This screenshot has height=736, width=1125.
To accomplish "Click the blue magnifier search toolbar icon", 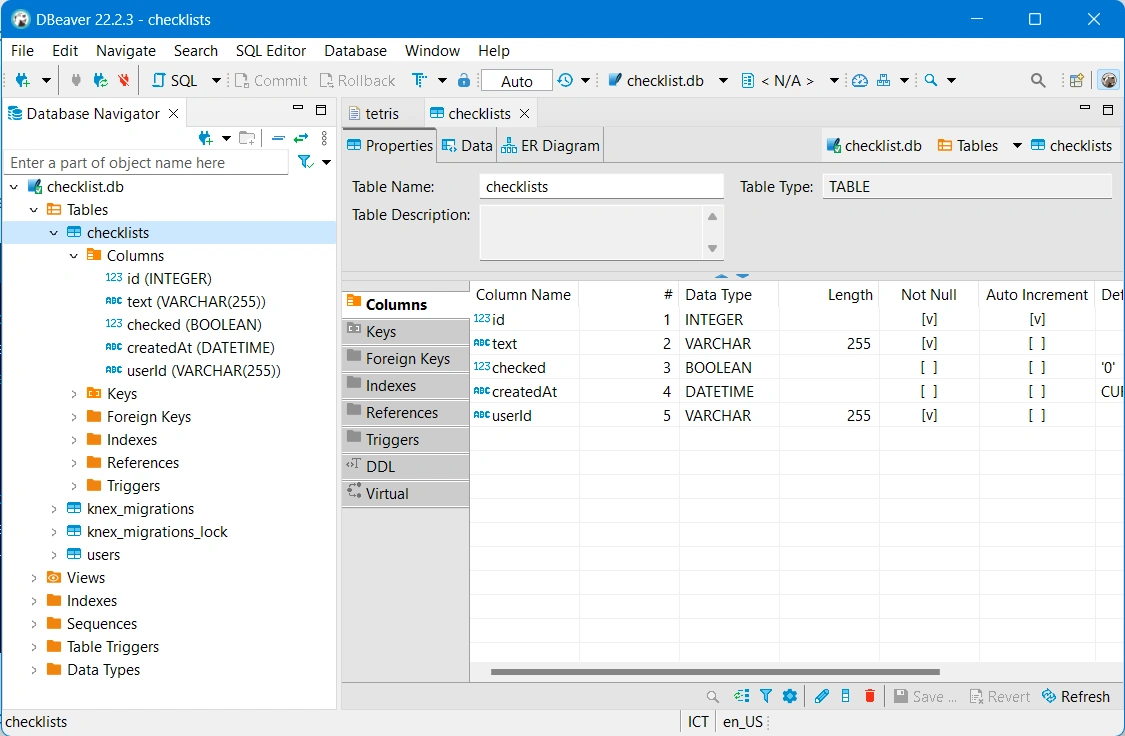I will [x=931, y=80].
